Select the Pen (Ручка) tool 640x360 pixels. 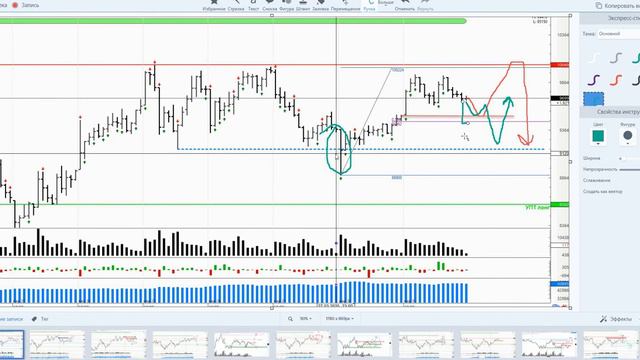tap(369, 5)
